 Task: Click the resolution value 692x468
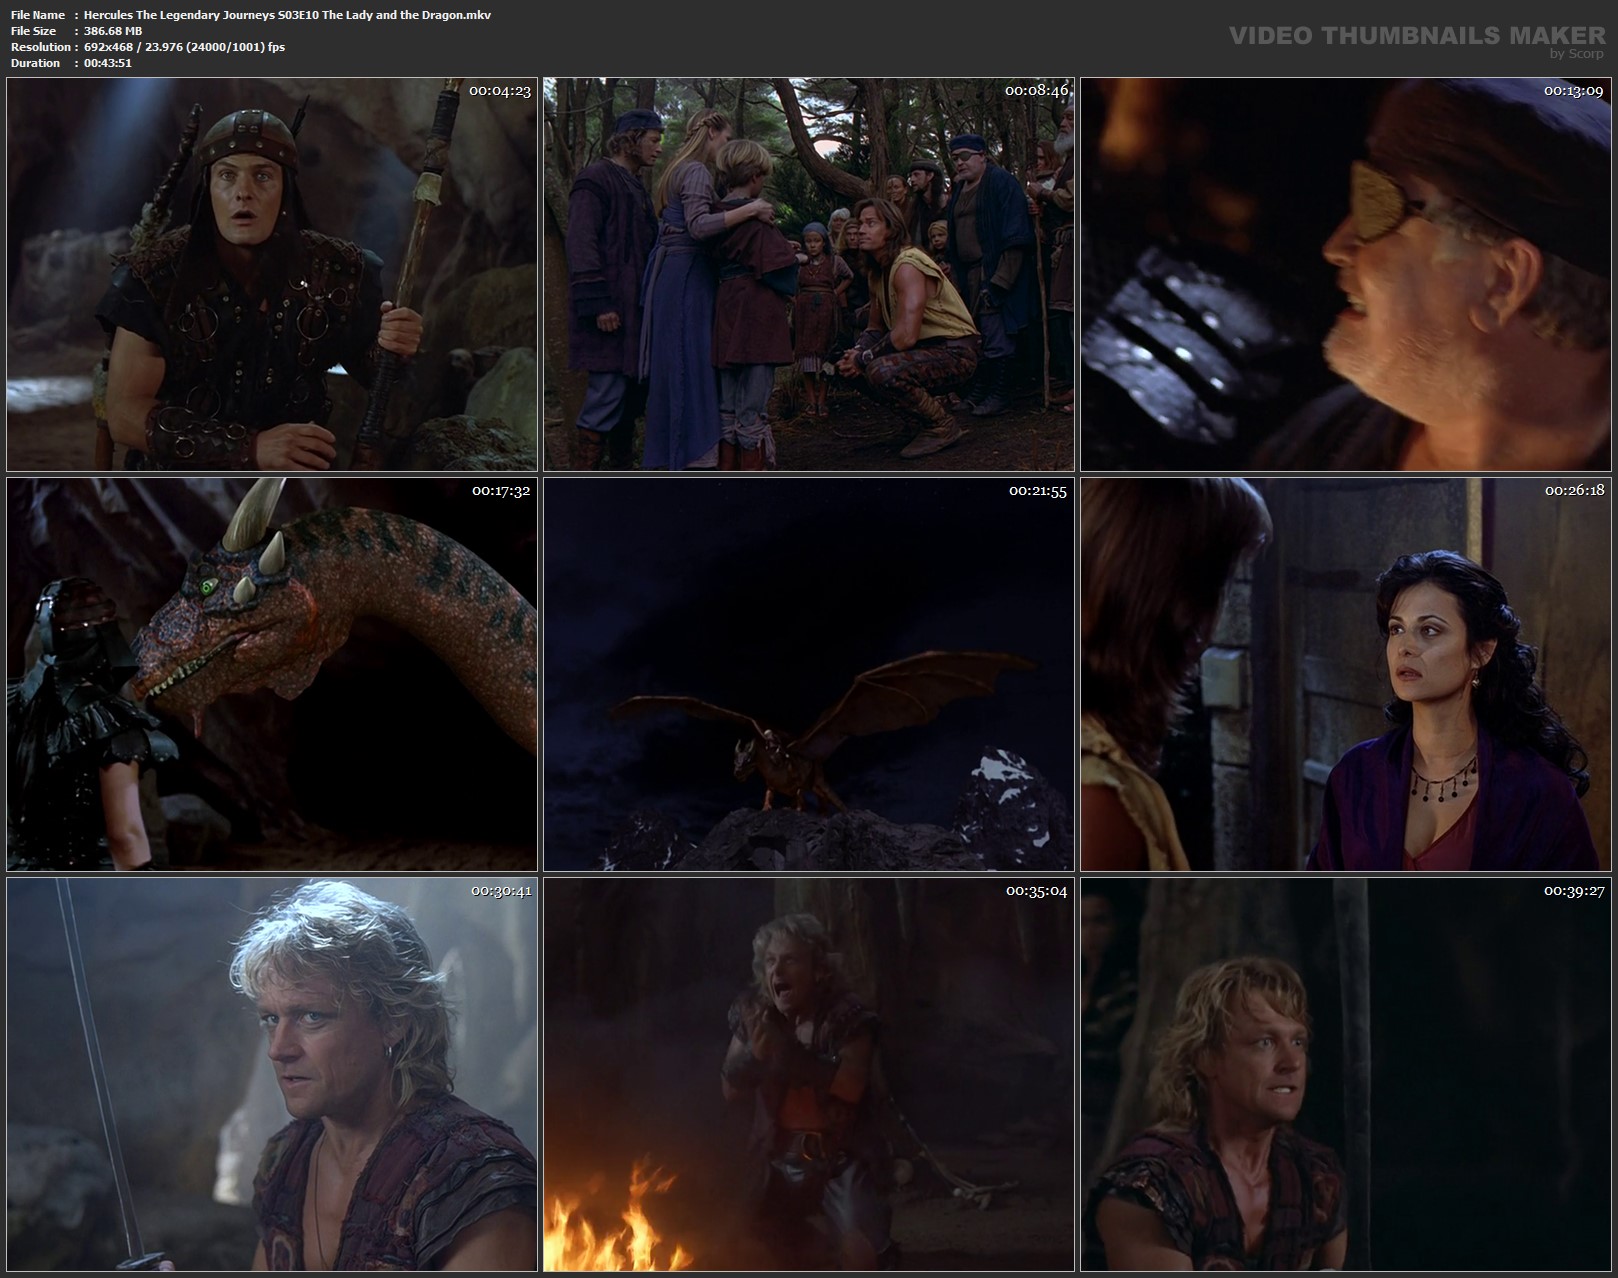tap(110, 47)
